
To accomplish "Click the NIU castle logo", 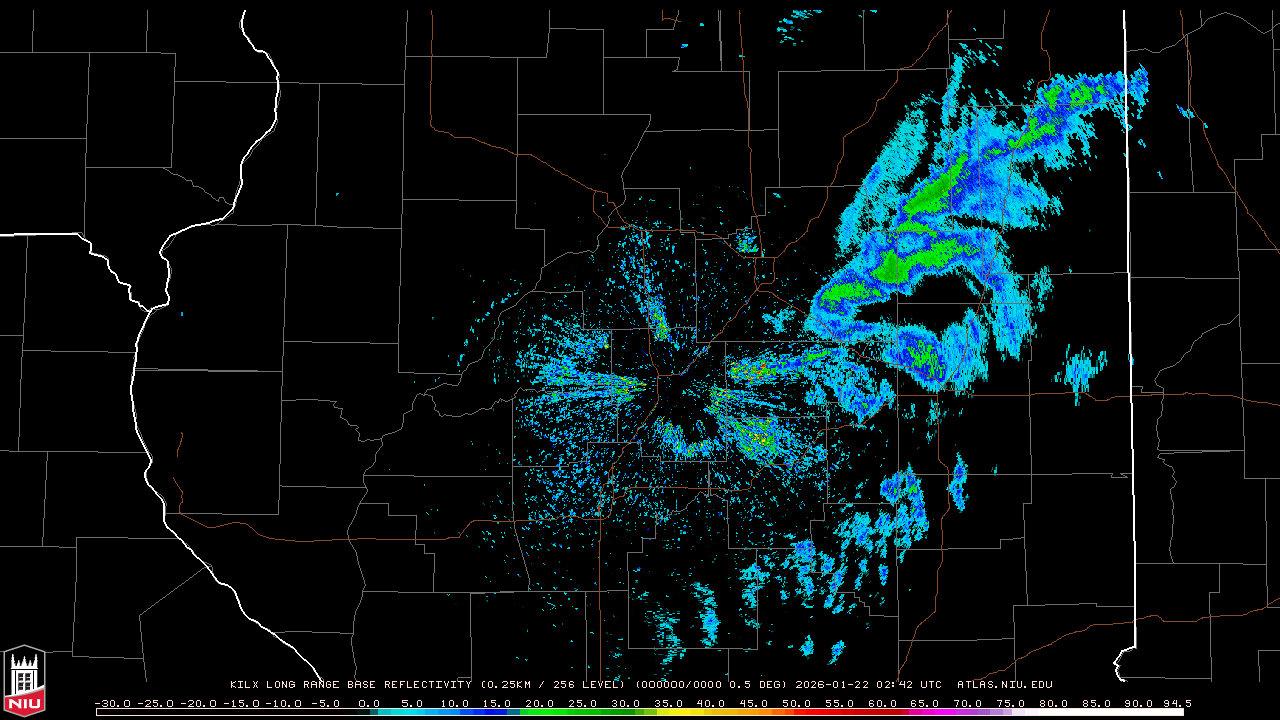I will pos(24,681).
